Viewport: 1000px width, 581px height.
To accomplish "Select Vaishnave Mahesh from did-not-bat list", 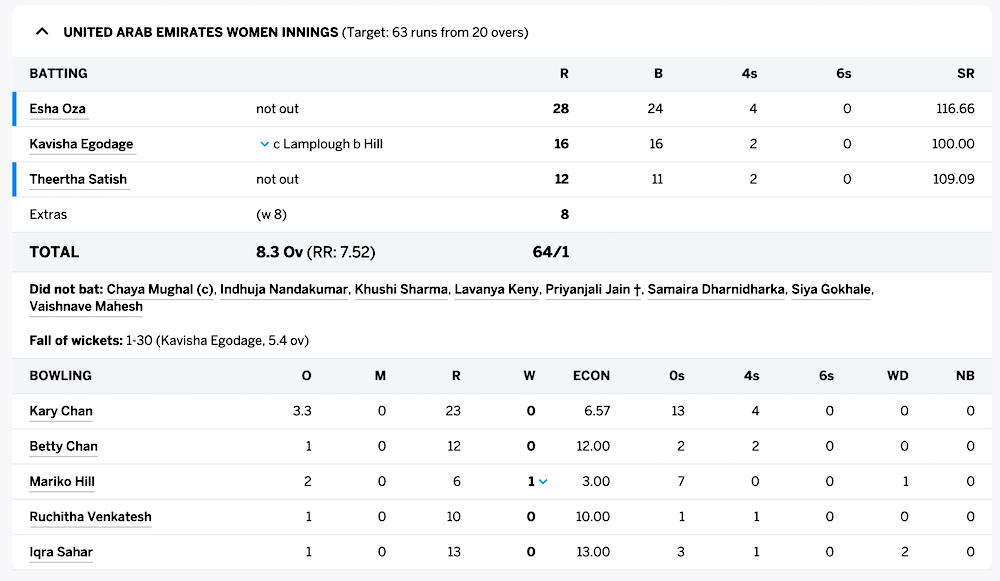I will (x=85, y=306).
